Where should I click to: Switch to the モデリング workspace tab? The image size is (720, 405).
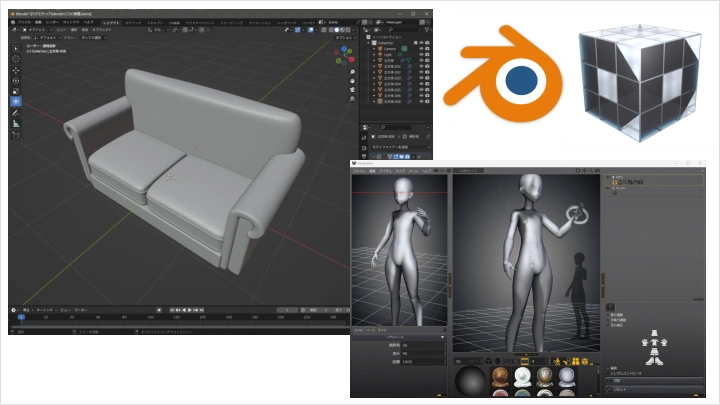click(133, 22)
